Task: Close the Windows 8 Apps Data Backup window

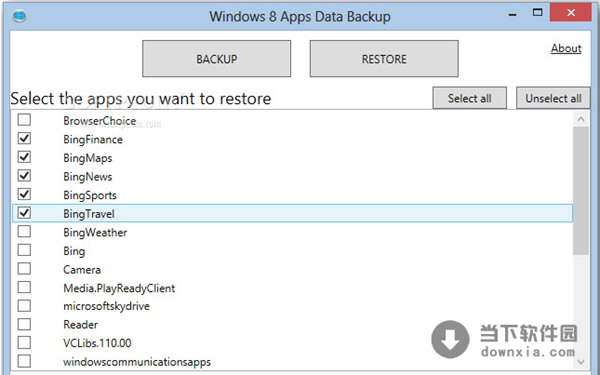Action: [571, 12]
